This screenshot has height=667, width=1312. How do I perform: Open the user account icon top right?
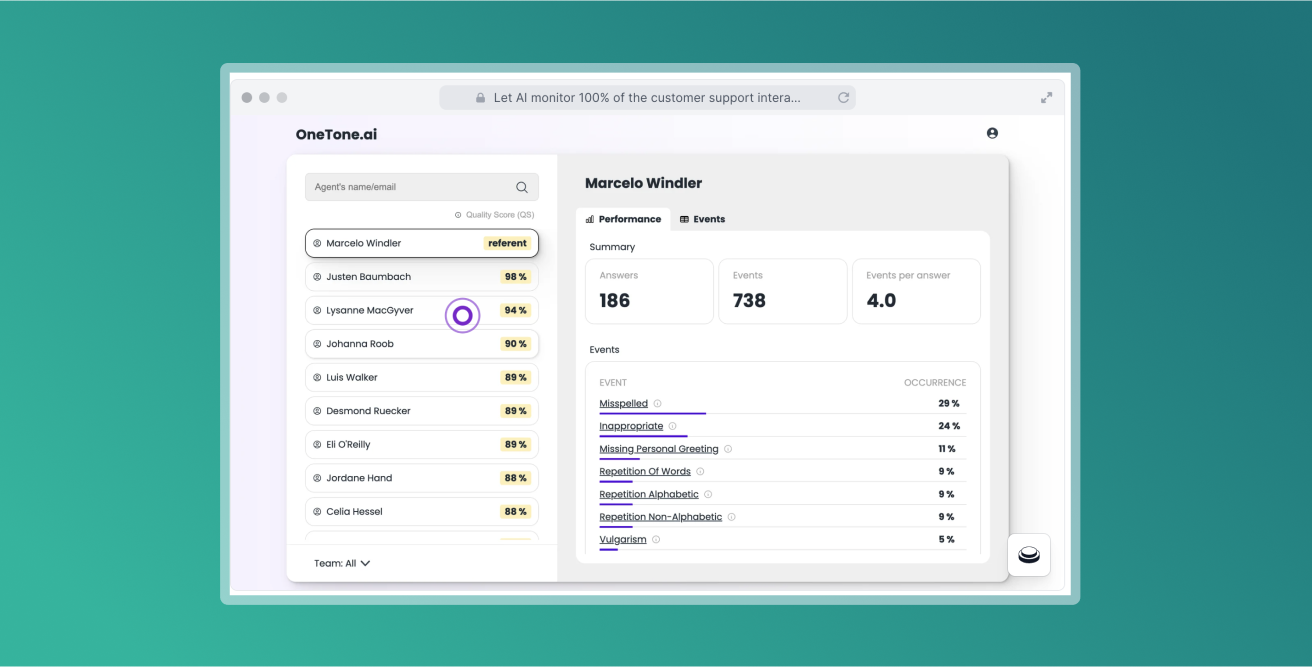[992, 132]
